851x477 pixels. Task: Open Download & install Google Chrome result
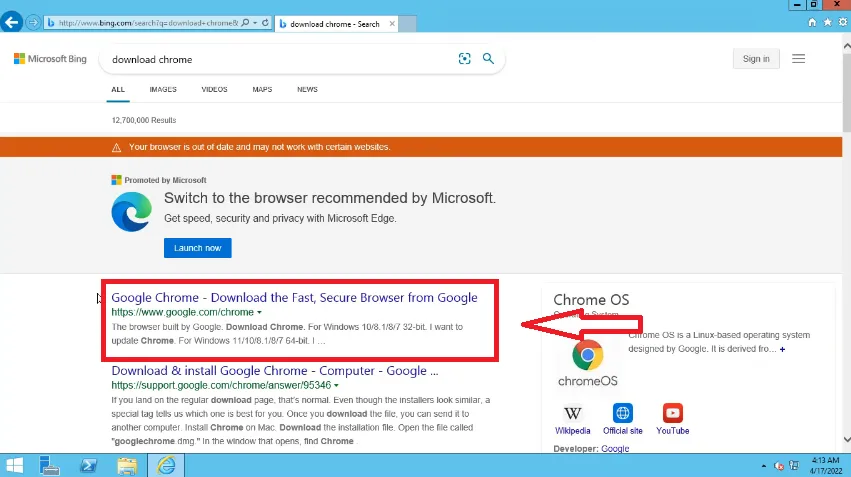tap(275, 371)
